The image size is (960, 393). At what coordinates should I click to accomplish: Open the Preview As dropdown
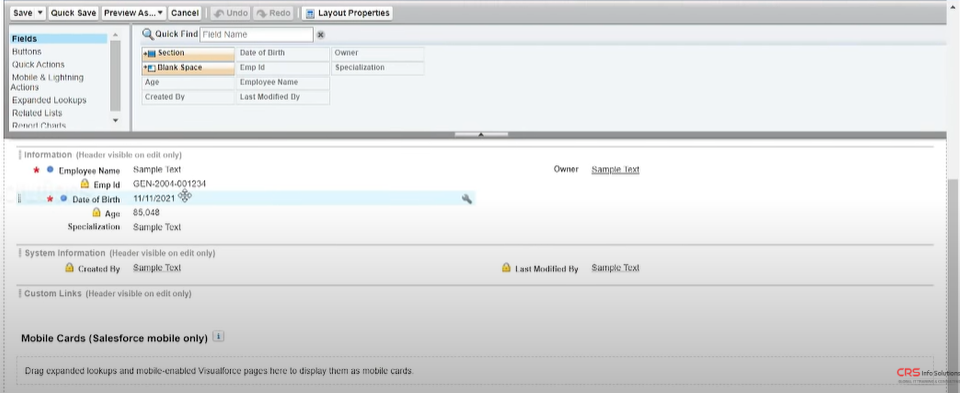(x=134, y=13)
